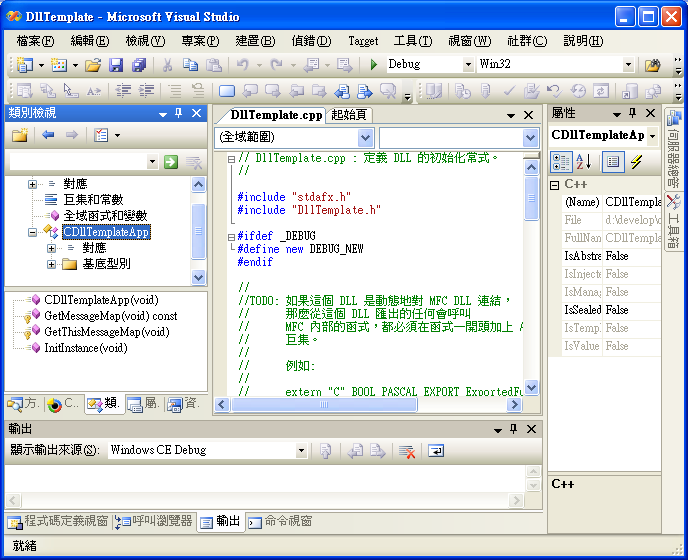Select 巨集和常數 tree item
Viewport: 688px width, 560px height.
coord(93,200)
